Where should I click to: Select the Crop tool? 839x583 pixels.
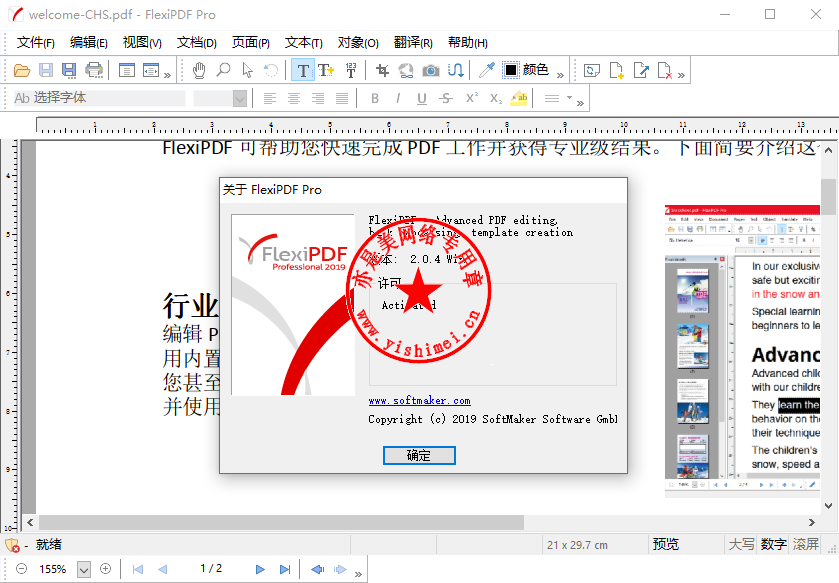click(x=382, y=70)
